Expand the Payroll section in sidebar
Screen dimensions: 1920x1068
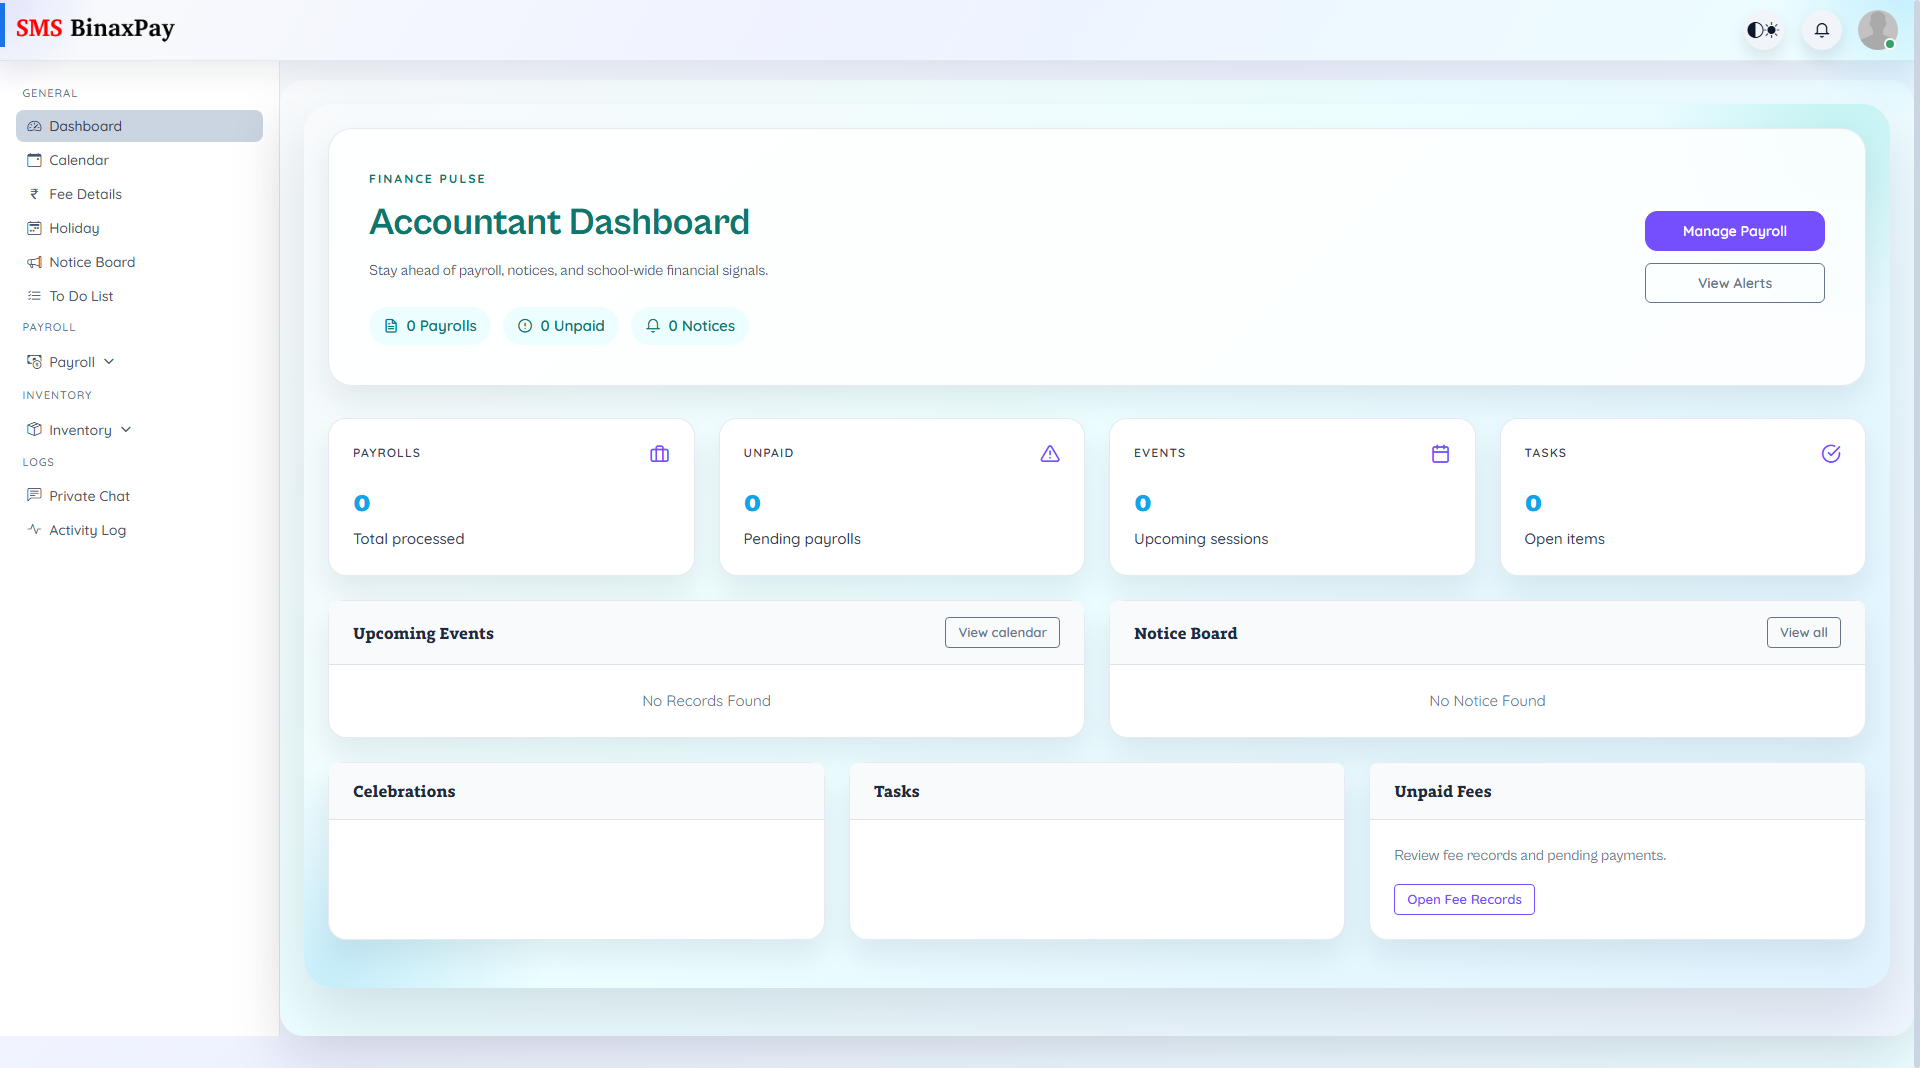(71, 361)
